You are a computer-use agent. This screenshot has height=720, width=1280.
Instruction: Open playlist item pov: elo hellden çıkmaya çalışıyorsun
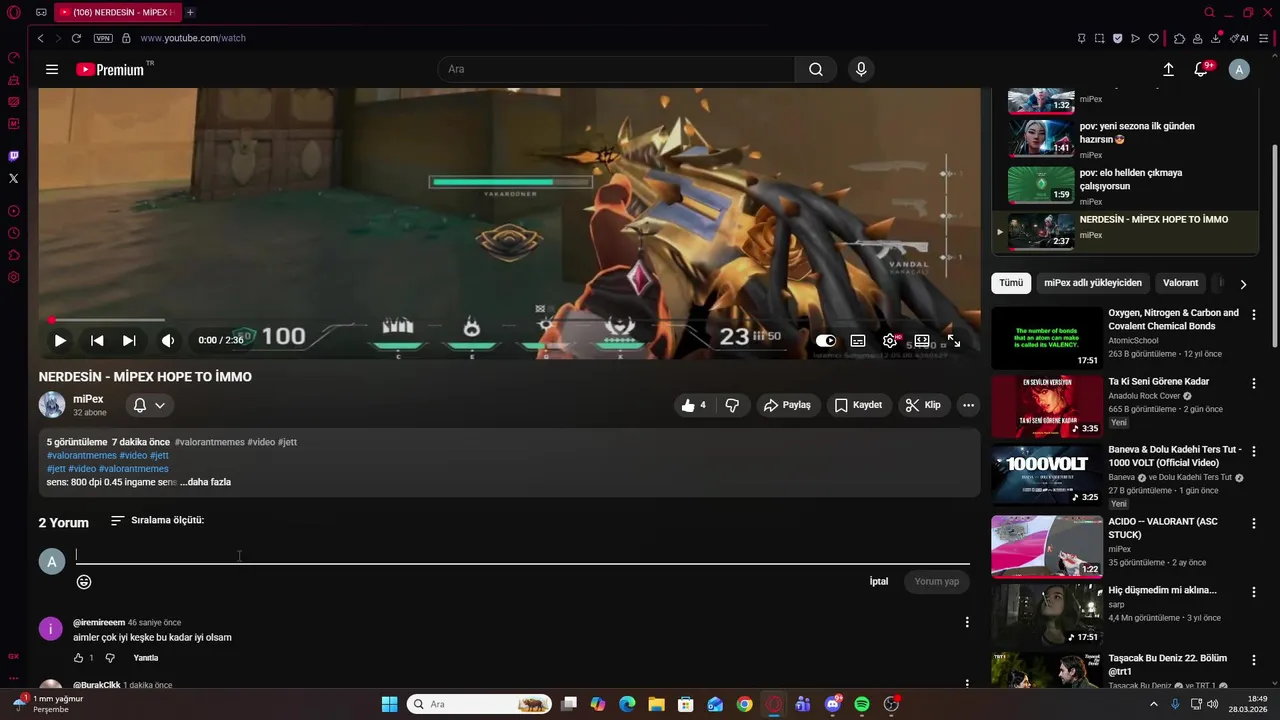click(1125, 186)
